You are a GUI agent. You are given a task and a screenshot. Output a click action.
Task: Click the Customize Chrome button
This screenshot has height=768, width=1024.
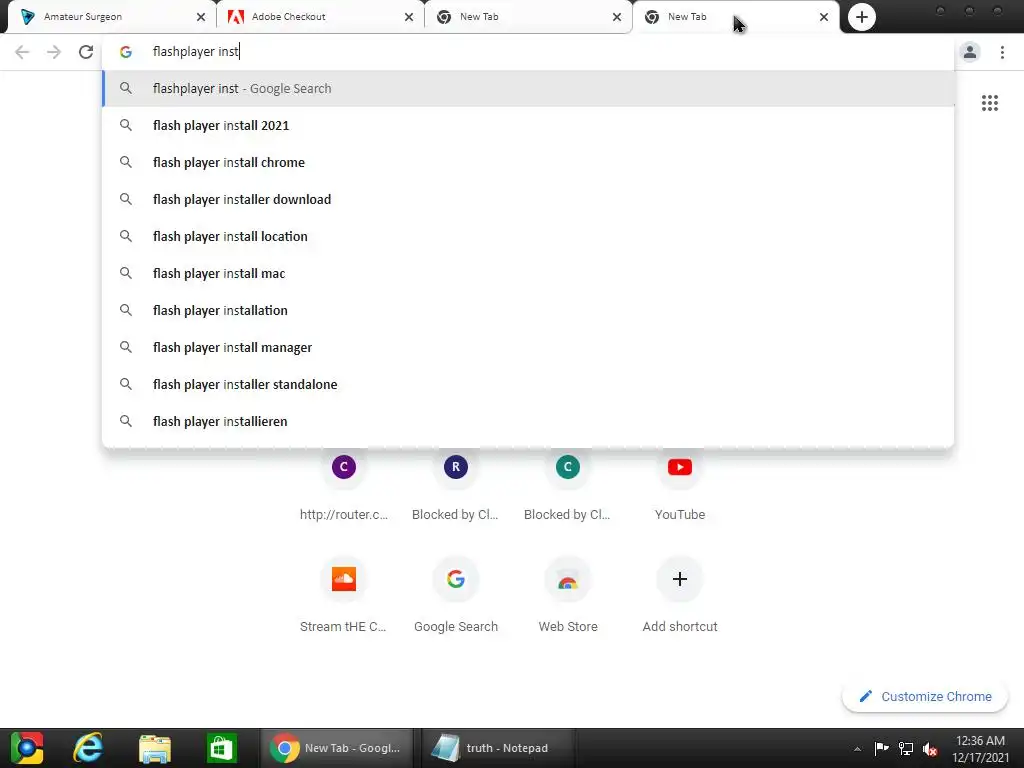pyautogui.click(x=925, y=696)
